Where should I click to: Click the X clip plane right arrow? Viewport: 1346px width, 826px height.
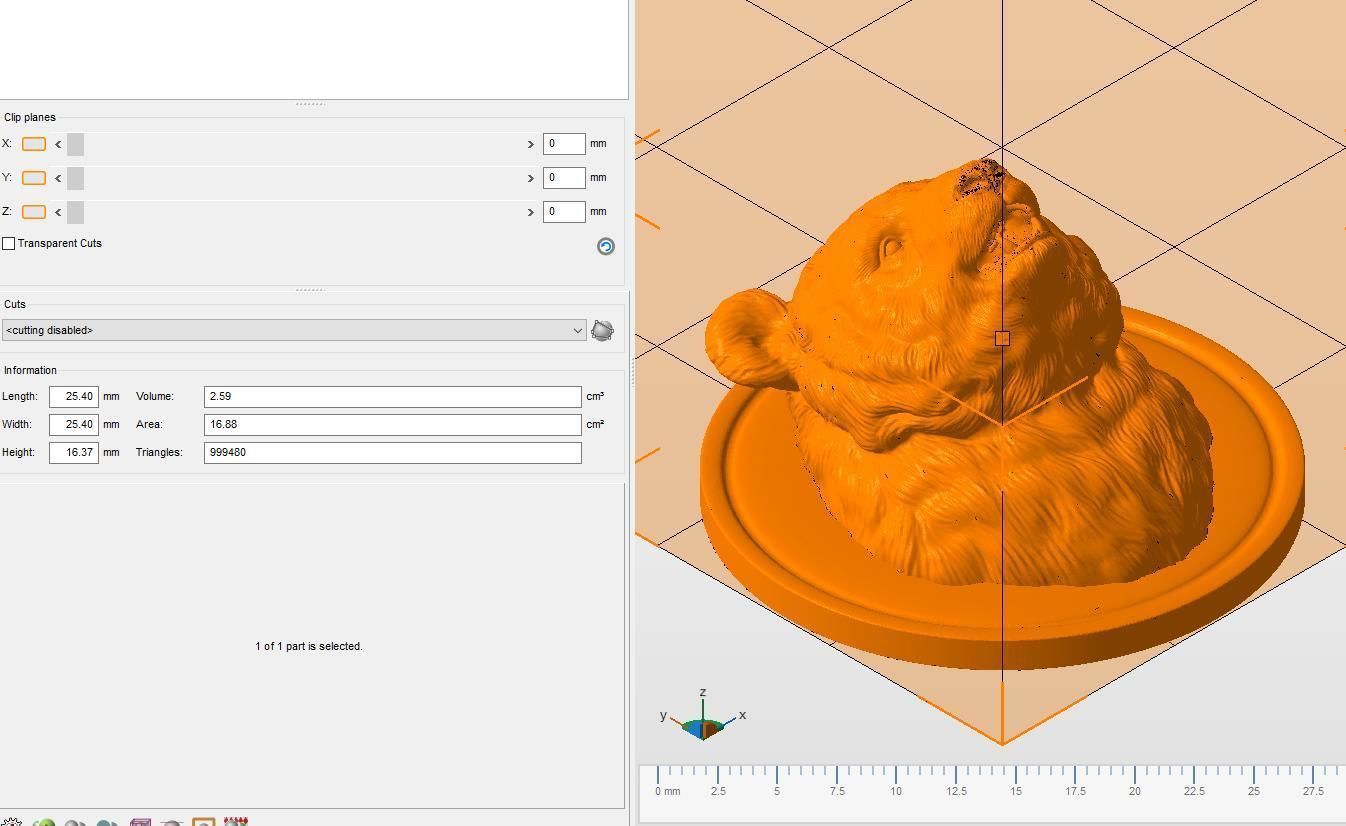tap(530, 144)
